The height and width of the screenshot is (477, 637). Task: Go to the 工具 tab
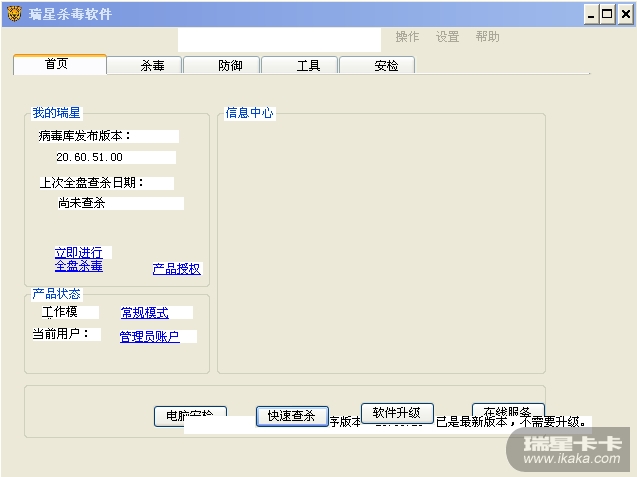tap(308, 65)
